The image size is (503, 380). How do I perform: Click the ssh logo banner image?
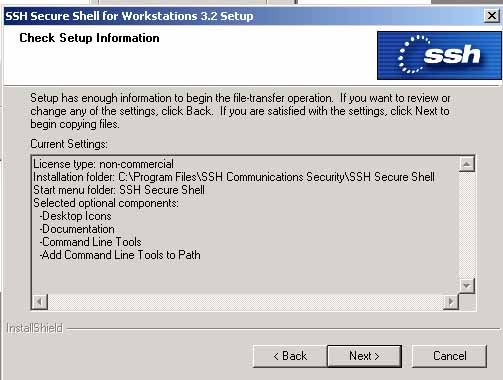click(x=439, y=55)
